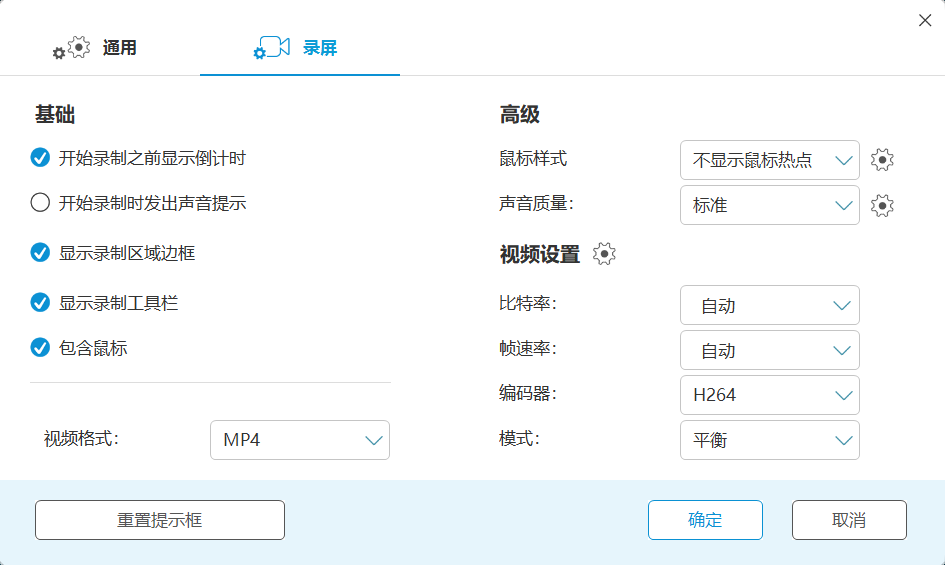Open sound quality settings gear

click(x=882, y=206)
